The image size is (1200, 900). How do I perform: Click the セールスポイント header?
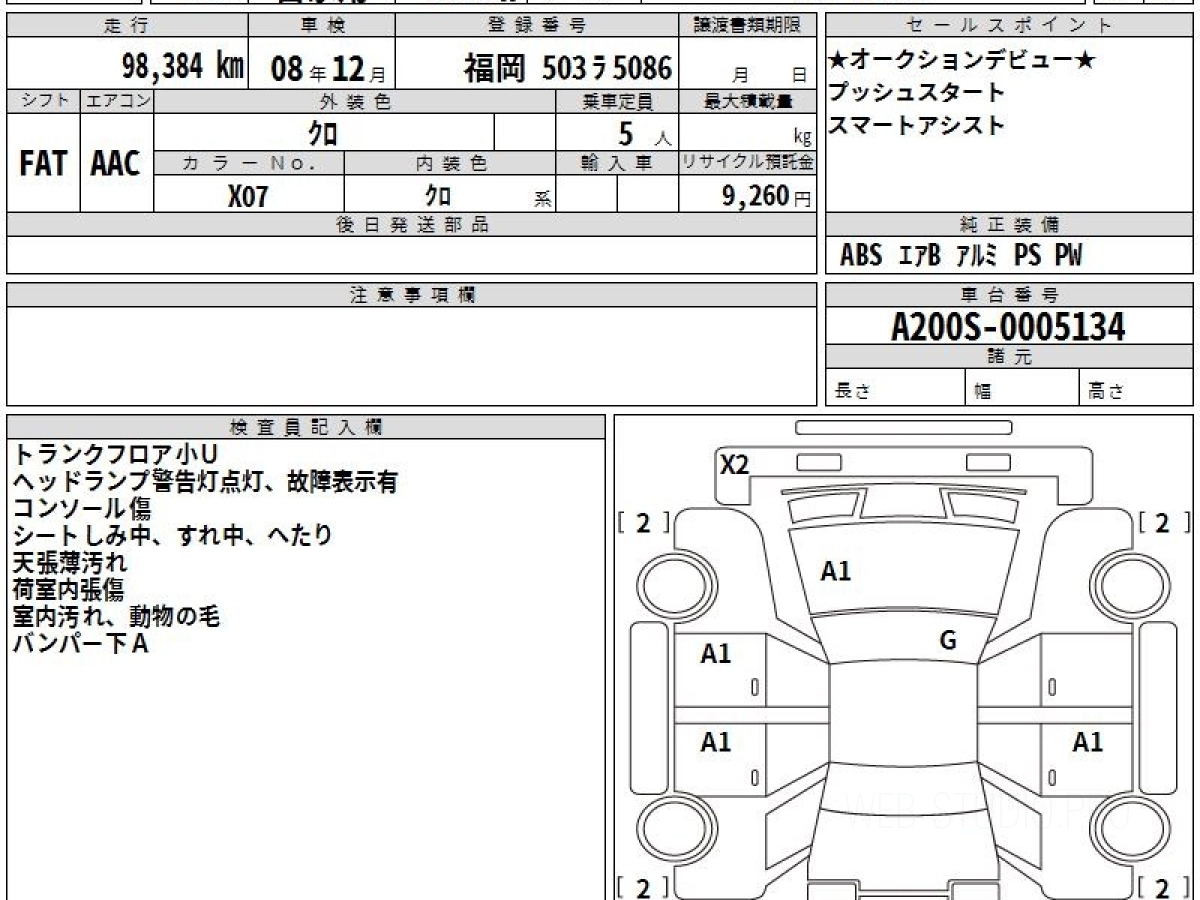[1009, 26]
